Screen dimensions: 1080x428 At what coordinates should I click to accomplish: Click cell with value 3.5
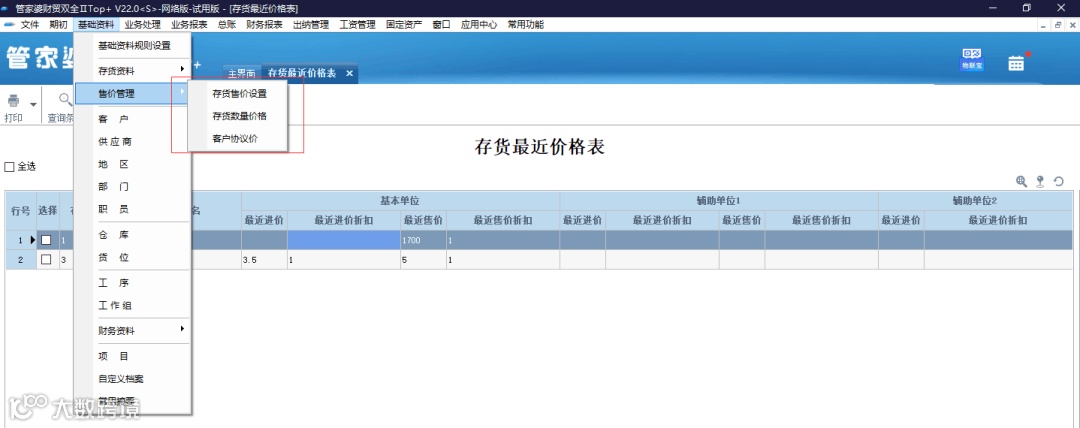click(264, 260)
